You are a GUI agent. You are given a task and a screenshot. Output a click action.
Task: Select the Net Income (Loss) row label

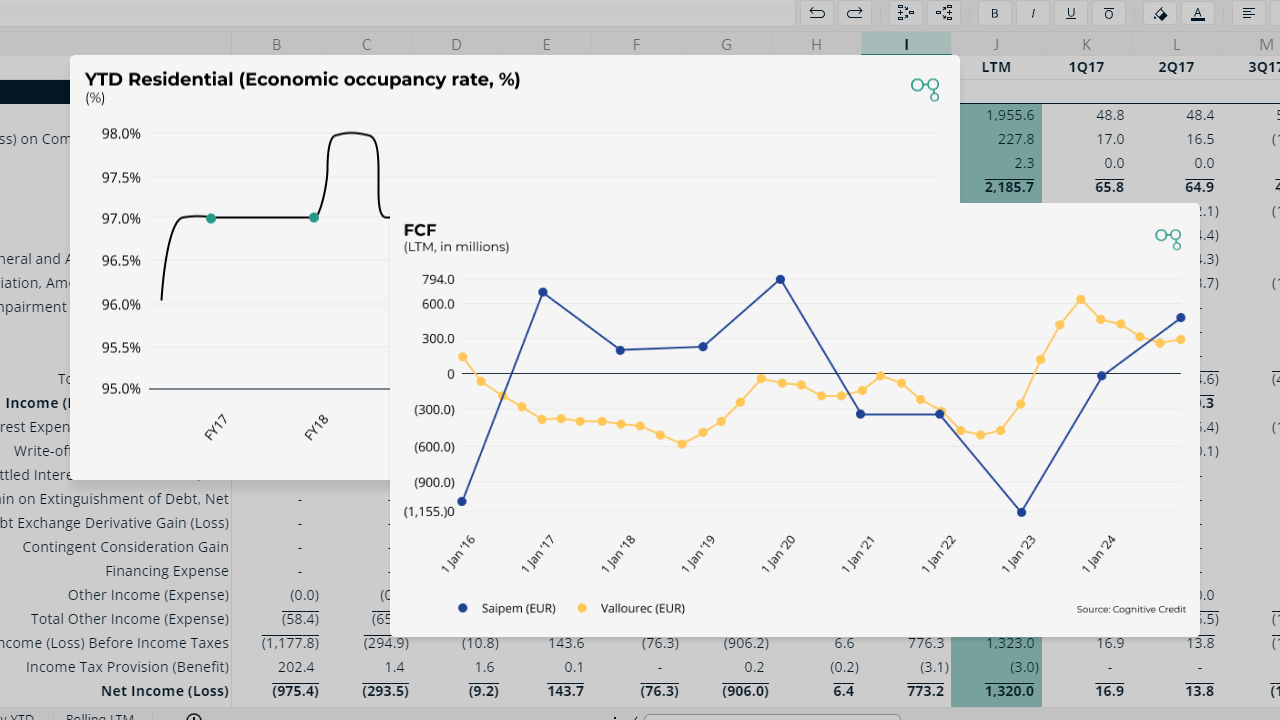point(164,691)
